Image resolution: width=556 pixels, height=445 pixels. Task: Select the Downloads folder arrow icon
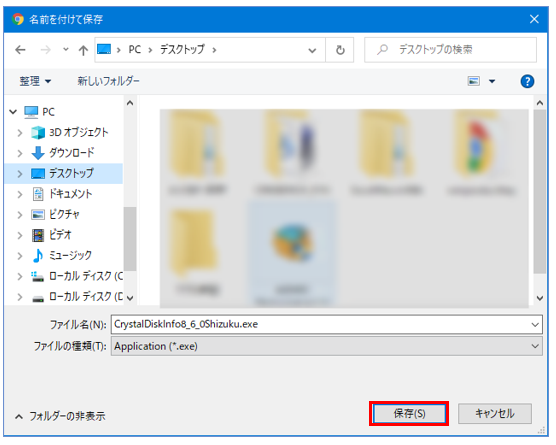(38, 153)
